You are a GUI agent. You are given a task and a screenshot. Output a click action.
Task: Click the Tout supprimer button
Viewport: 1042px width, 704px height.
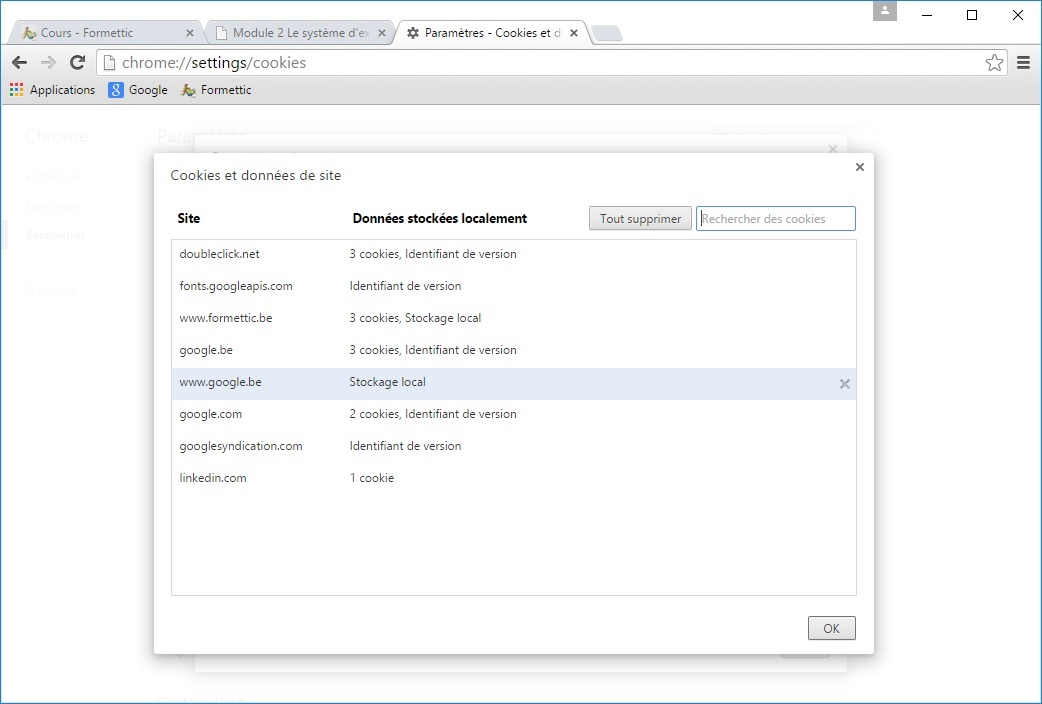pos(640,219)
